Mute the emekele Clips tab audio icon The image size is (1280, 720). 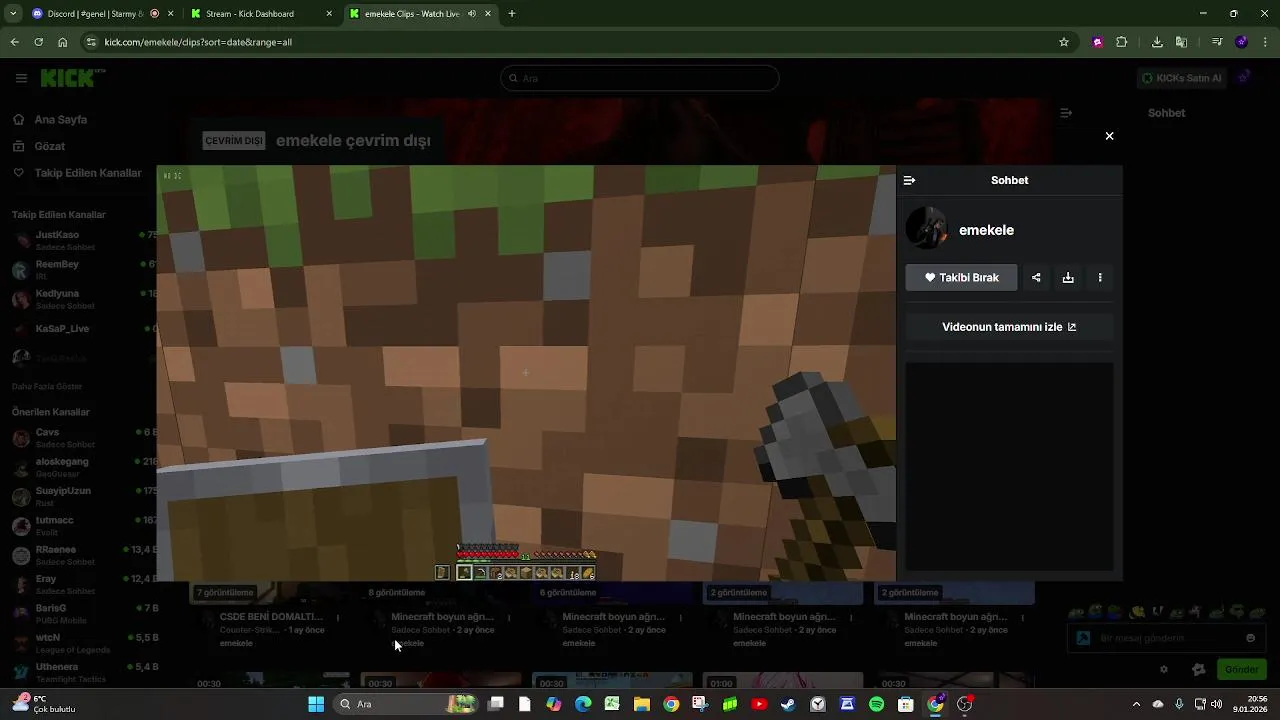click(472, 14)
